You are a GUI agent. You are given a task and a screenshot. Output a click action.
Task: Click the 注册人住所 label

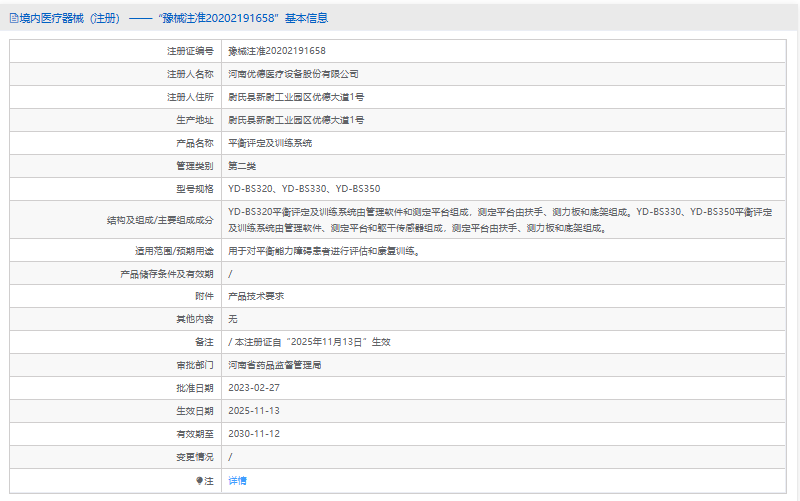[190, 97]
